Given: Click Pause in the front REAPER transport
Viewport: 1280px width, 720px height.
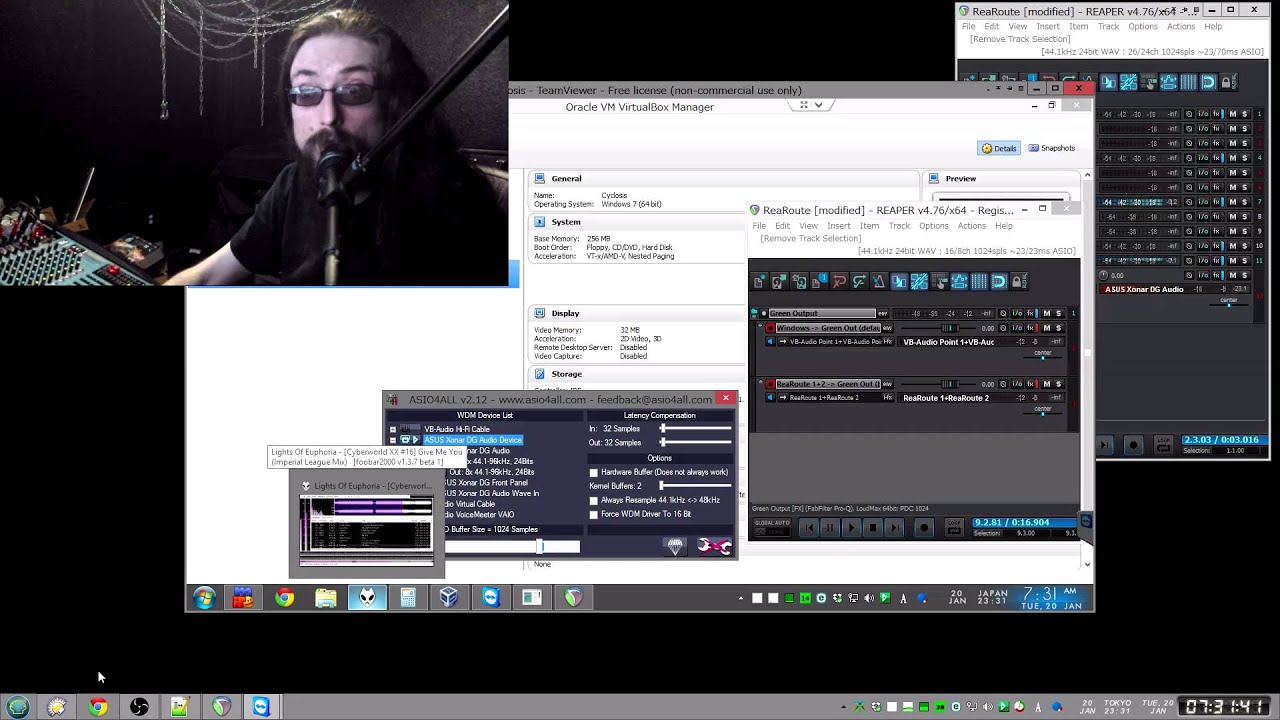Looking at the screenshot, I should tap(829, 527).
